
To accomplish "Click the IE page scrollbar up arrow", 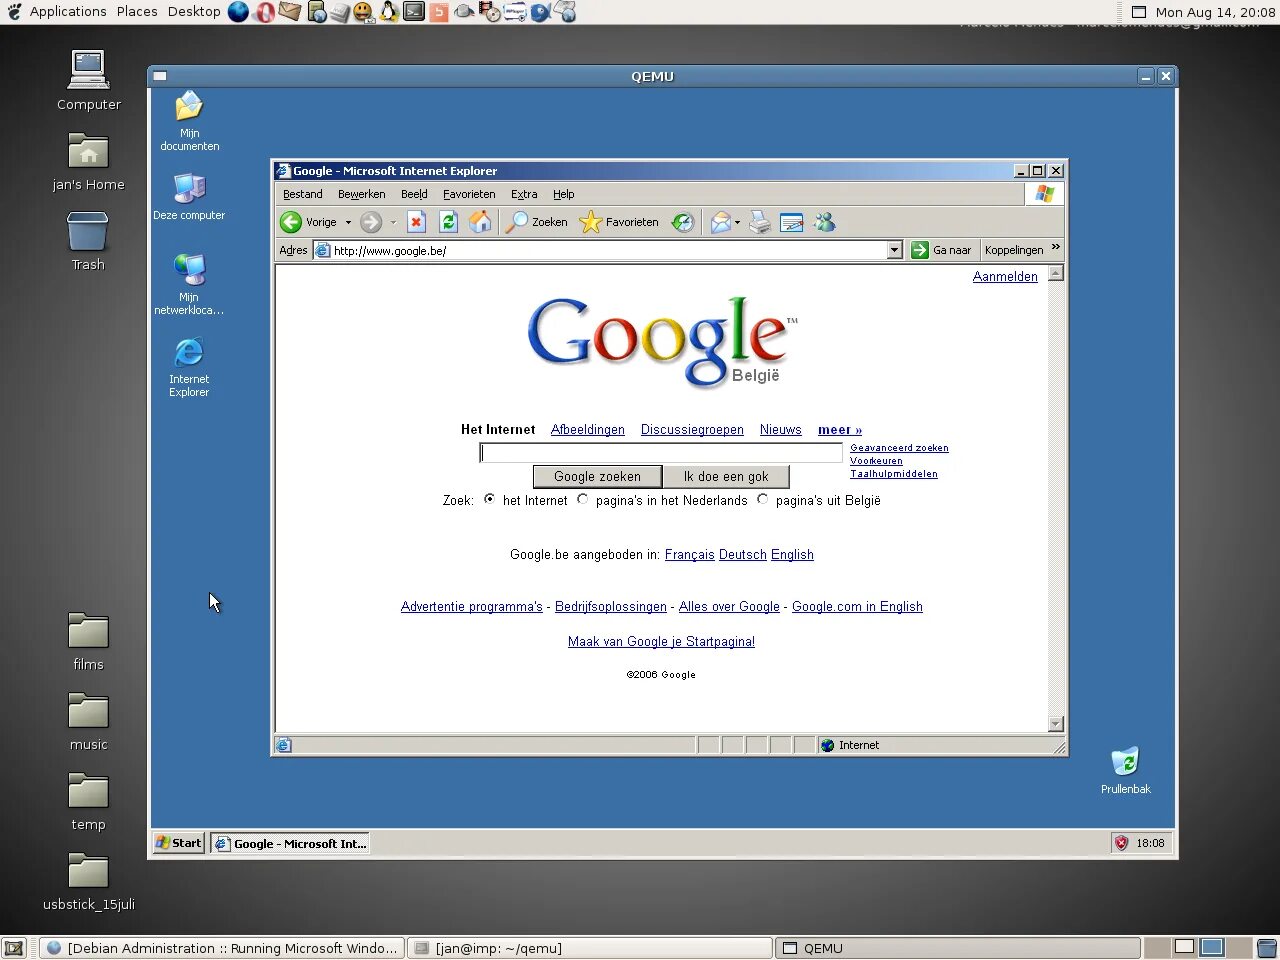I will (x=1055, y=273).
